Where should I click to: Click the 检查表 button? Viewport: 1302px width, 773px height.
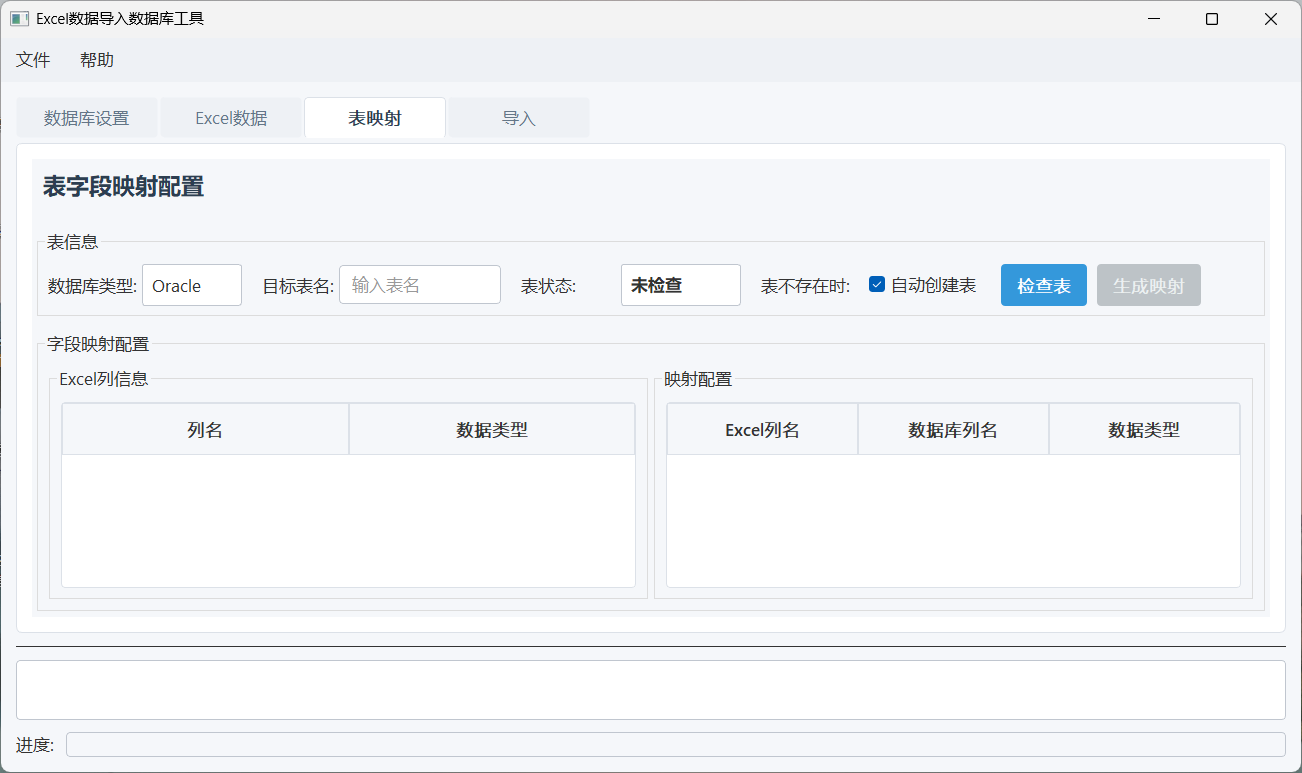1044,285
